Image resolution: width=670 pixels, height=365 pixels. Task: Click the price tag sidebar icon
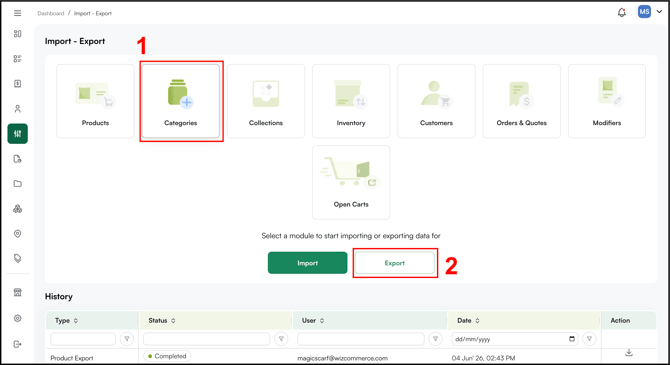pyautogui.click(x=18, y=258)
